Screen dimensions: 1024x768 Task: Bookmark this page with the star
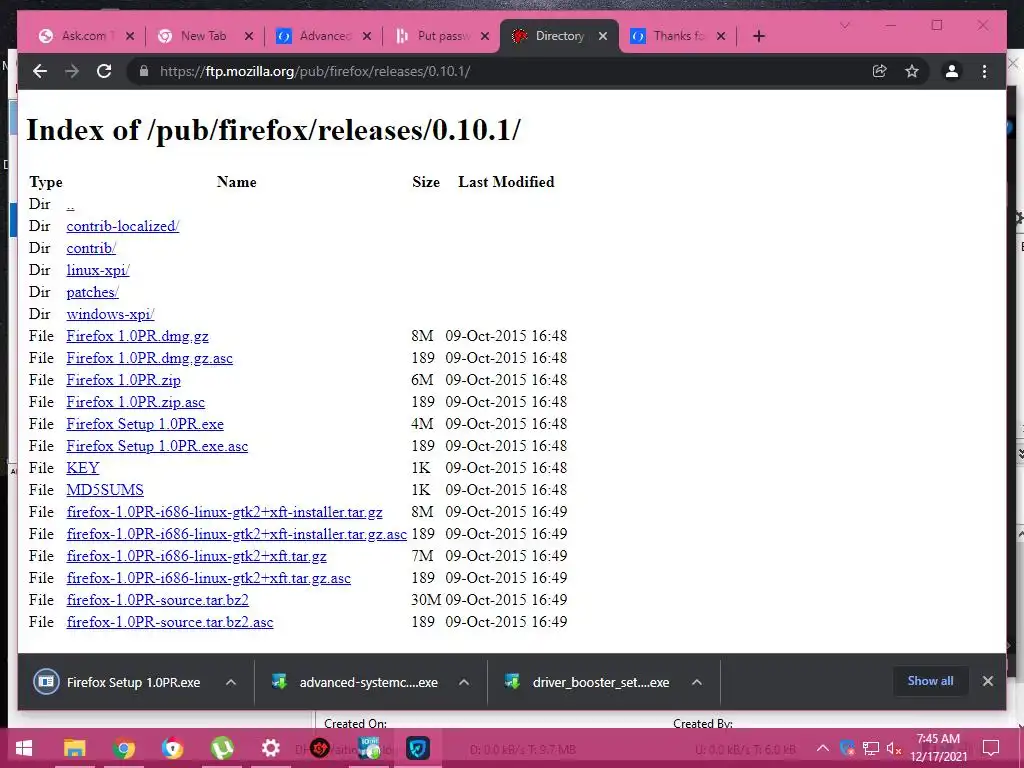pos(912,71)
